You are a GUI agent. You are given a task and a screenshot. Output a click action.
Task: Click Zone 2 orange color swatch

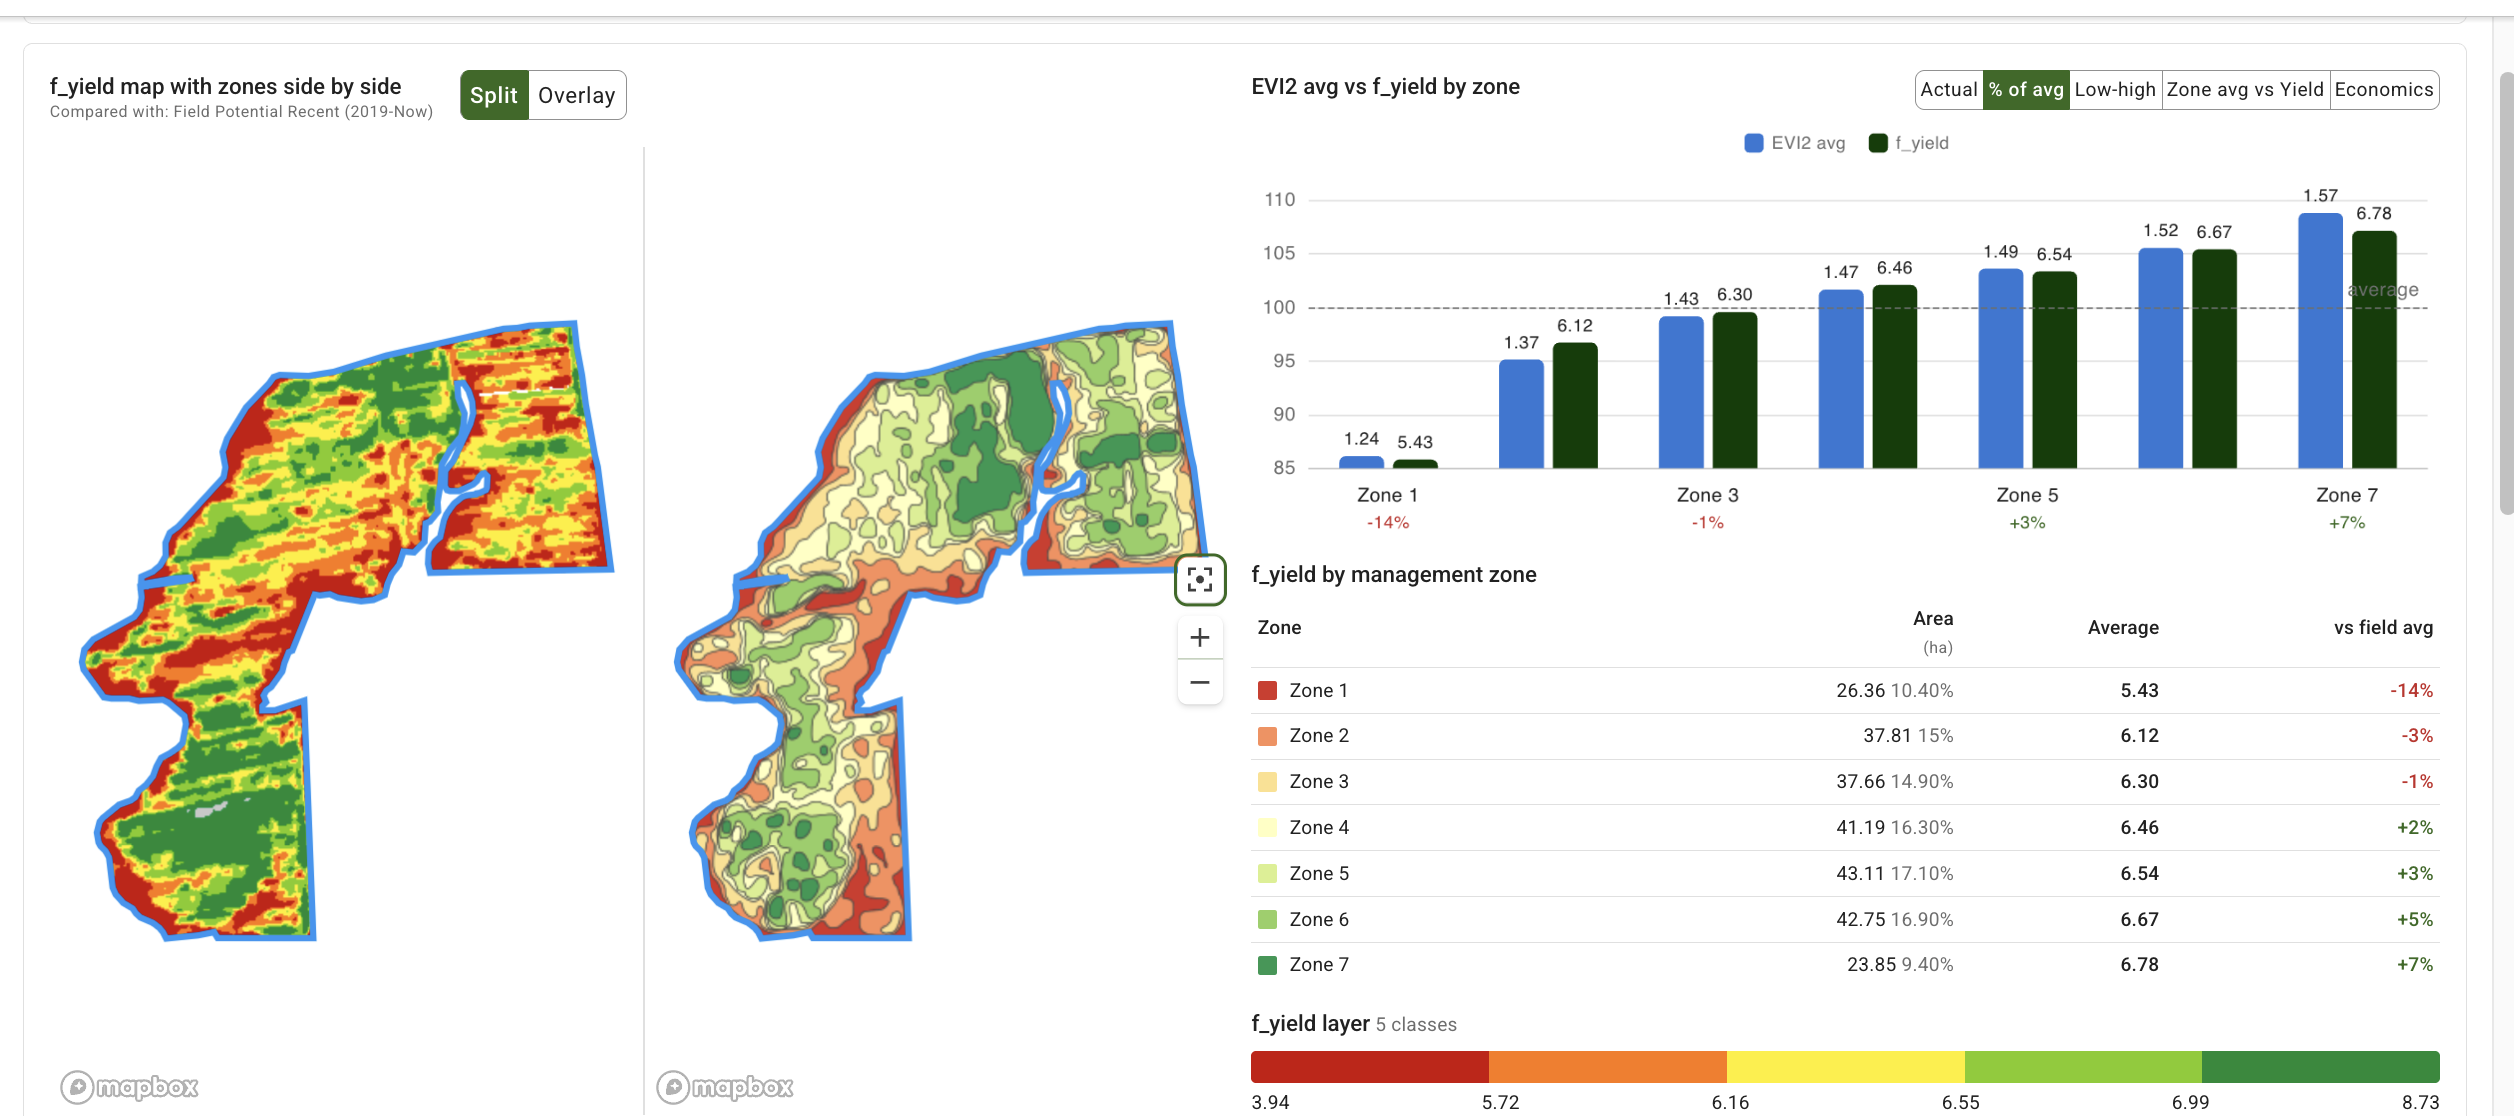(x=1267, y=736)
